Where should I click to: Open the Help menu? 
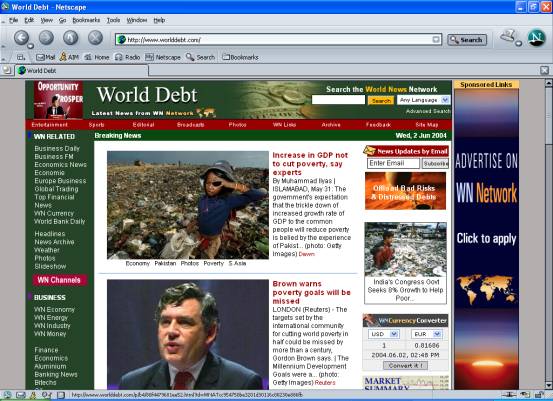pyautogui.click(x=159, y=20)
